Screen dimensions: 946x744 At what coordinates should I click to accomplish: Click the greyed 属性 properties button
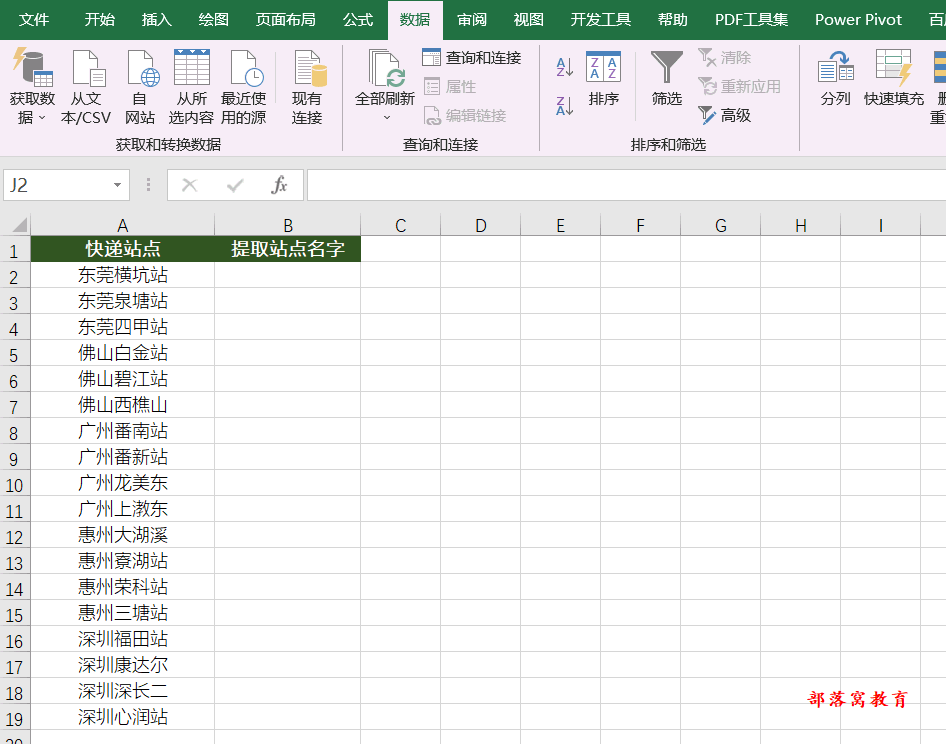(x=450, y=86)
